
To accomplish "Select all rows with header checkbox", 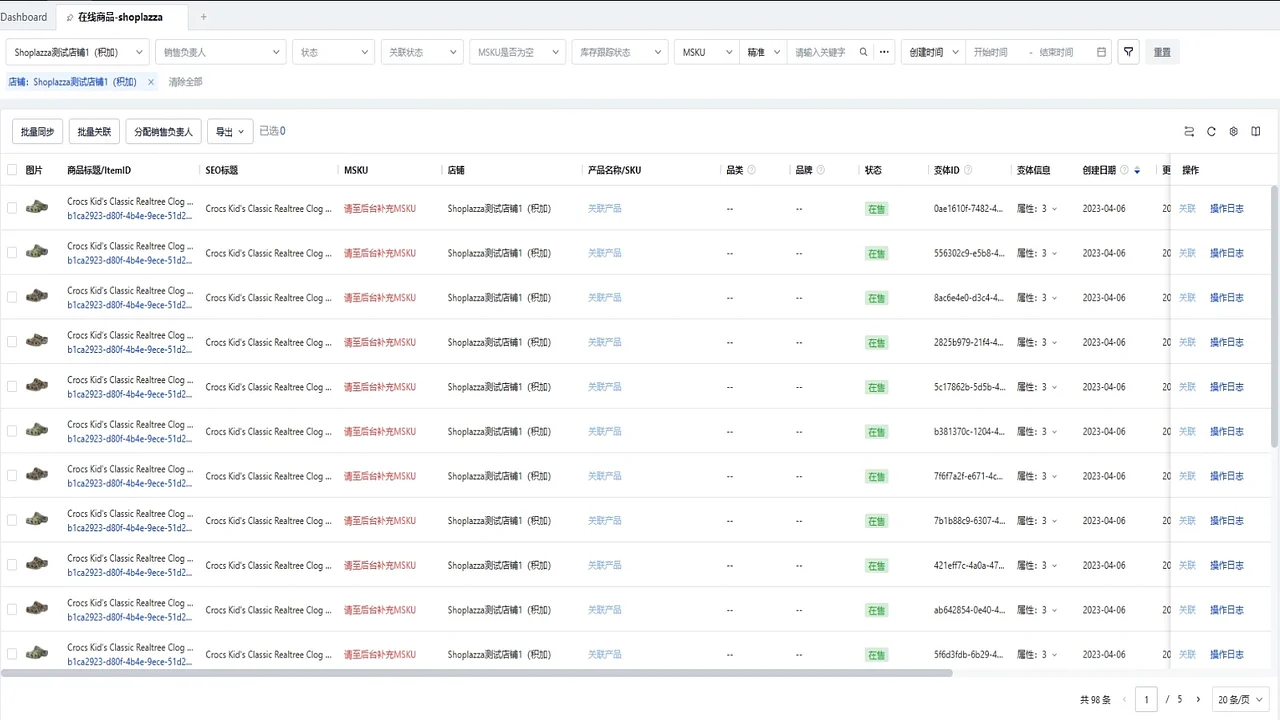I will [x=12, y=170].
